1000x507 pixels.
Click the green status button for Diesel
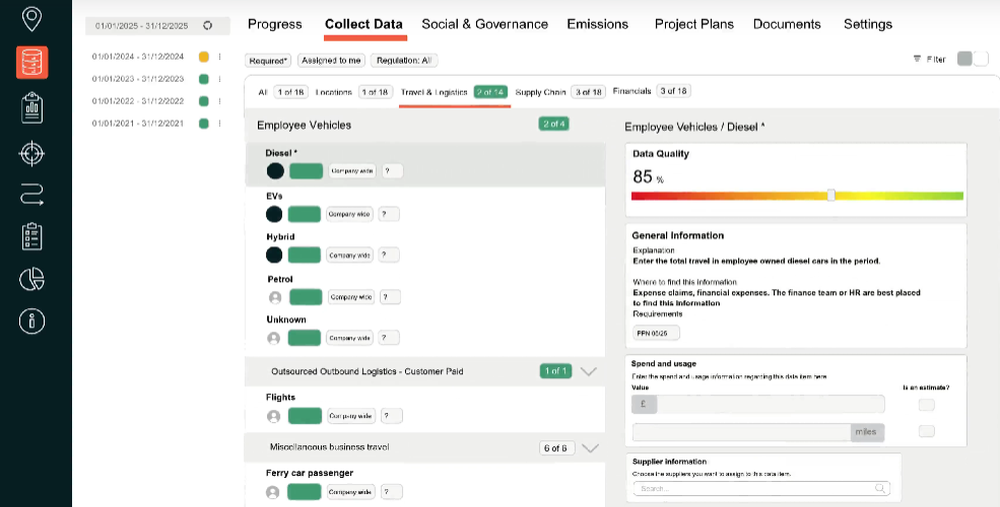306,171
